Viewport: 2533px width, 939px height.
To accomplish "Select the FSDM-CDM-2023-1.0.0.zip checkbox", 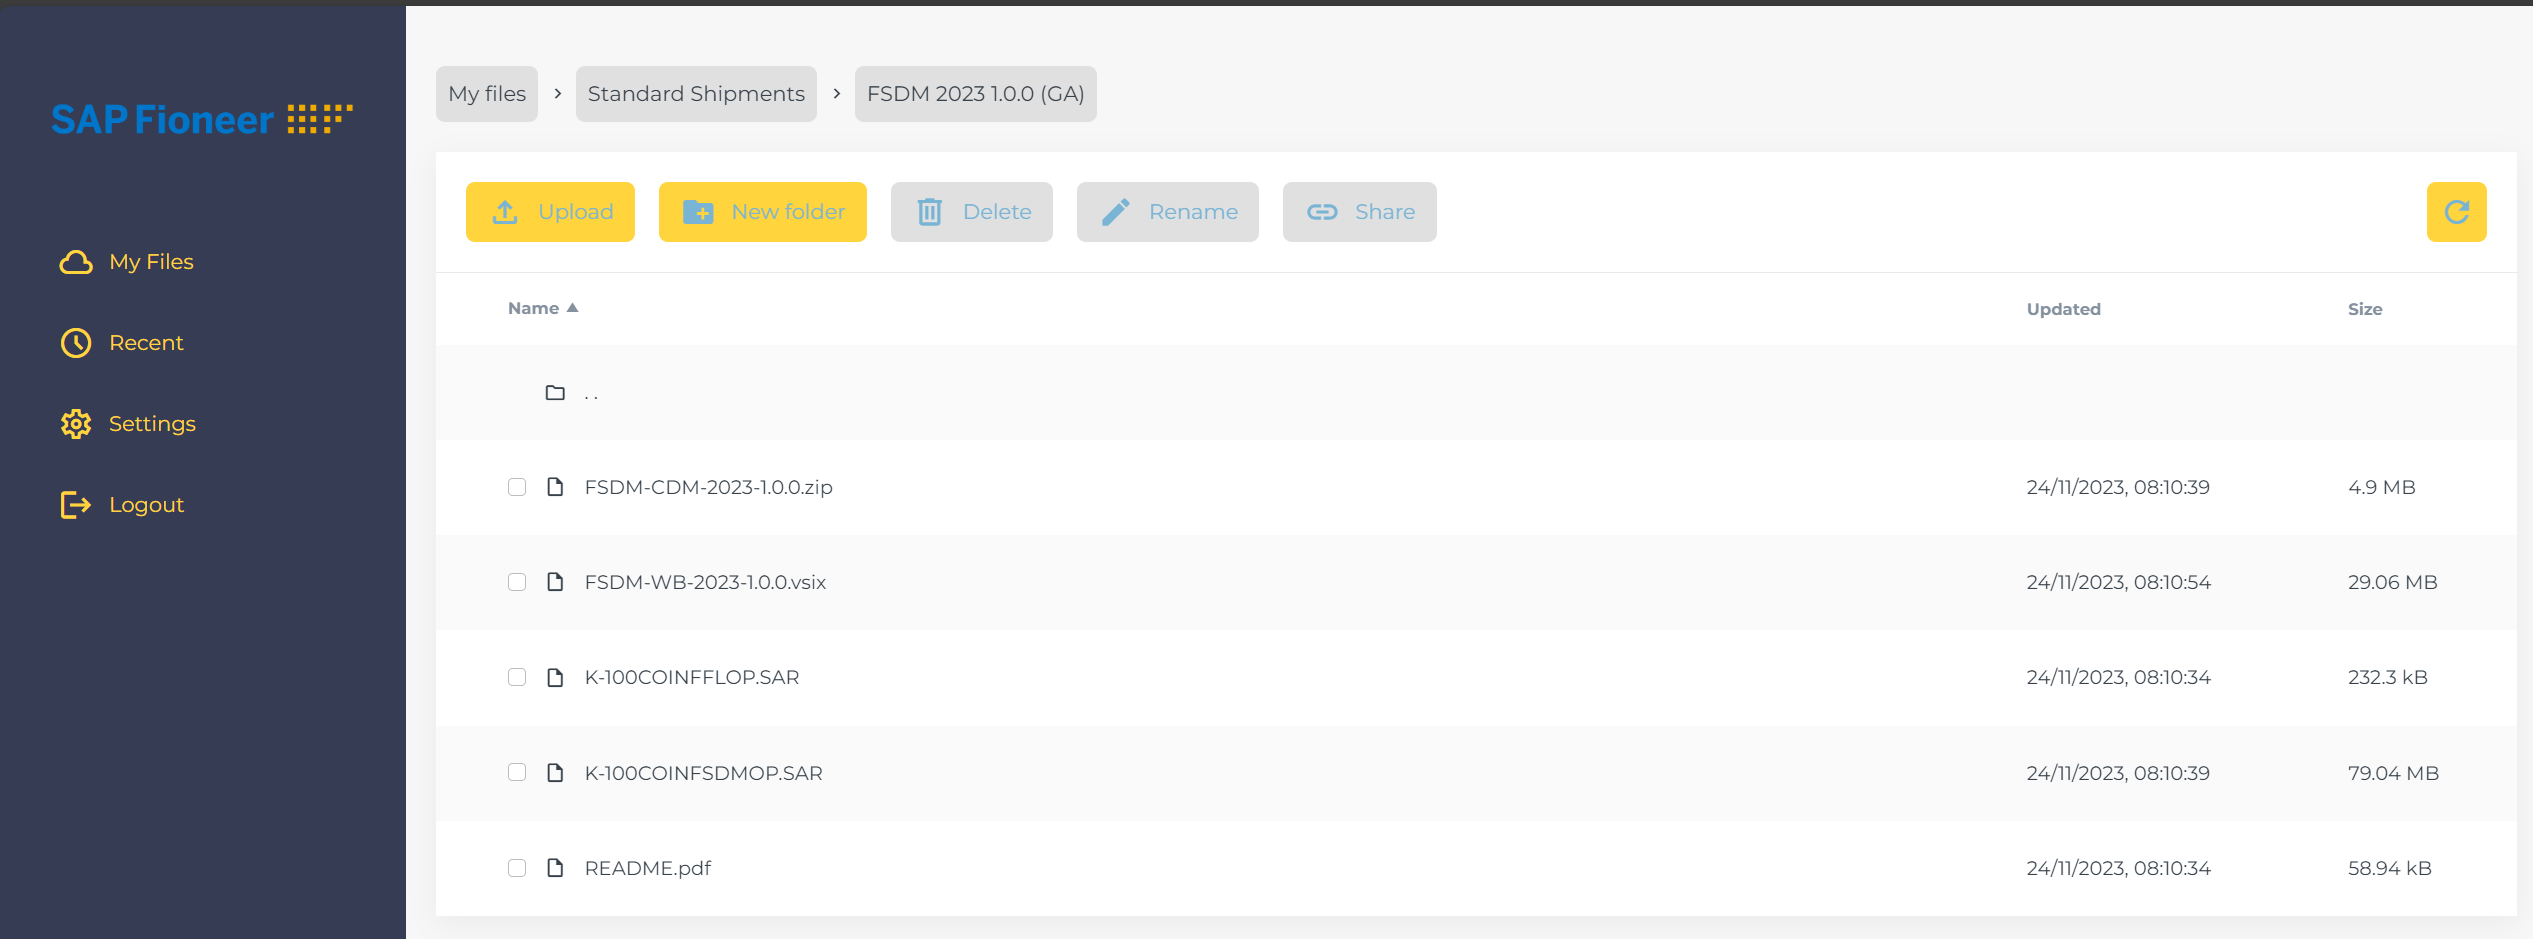I will (517, 487).
